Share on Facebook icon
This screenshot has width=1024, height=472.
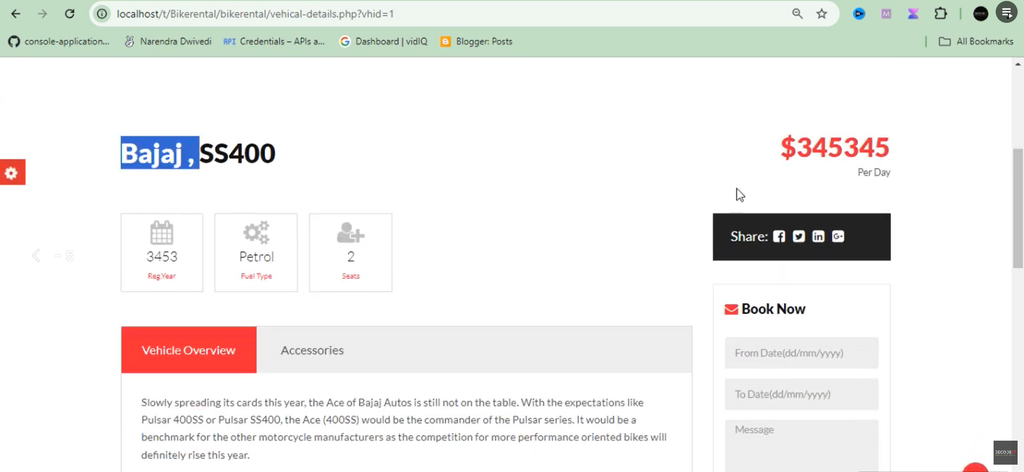pyautogui.click(x=779, y=236)
